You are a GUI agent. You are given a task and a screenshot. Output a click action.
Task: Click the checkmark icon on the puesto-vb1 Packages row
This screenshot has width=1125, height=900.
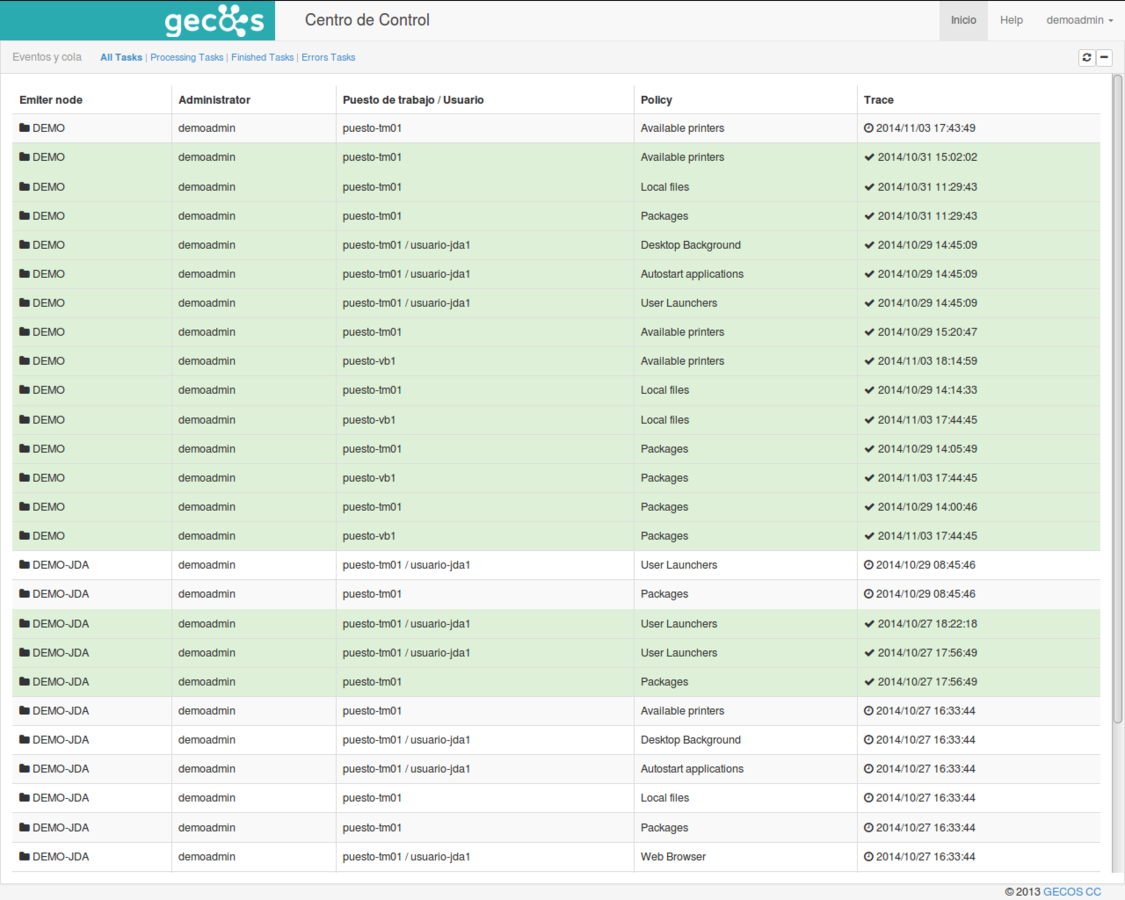click(x=868, y=477)
